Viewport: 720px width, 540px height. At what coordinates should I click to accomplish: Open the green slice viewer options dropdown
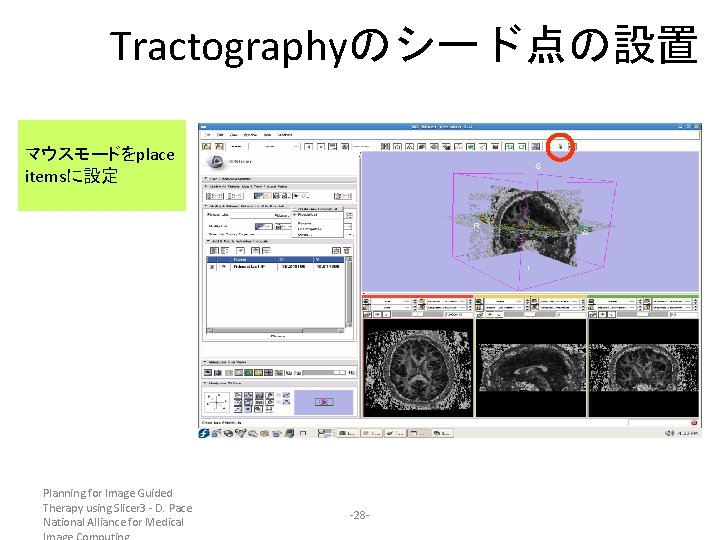[612, 315]
